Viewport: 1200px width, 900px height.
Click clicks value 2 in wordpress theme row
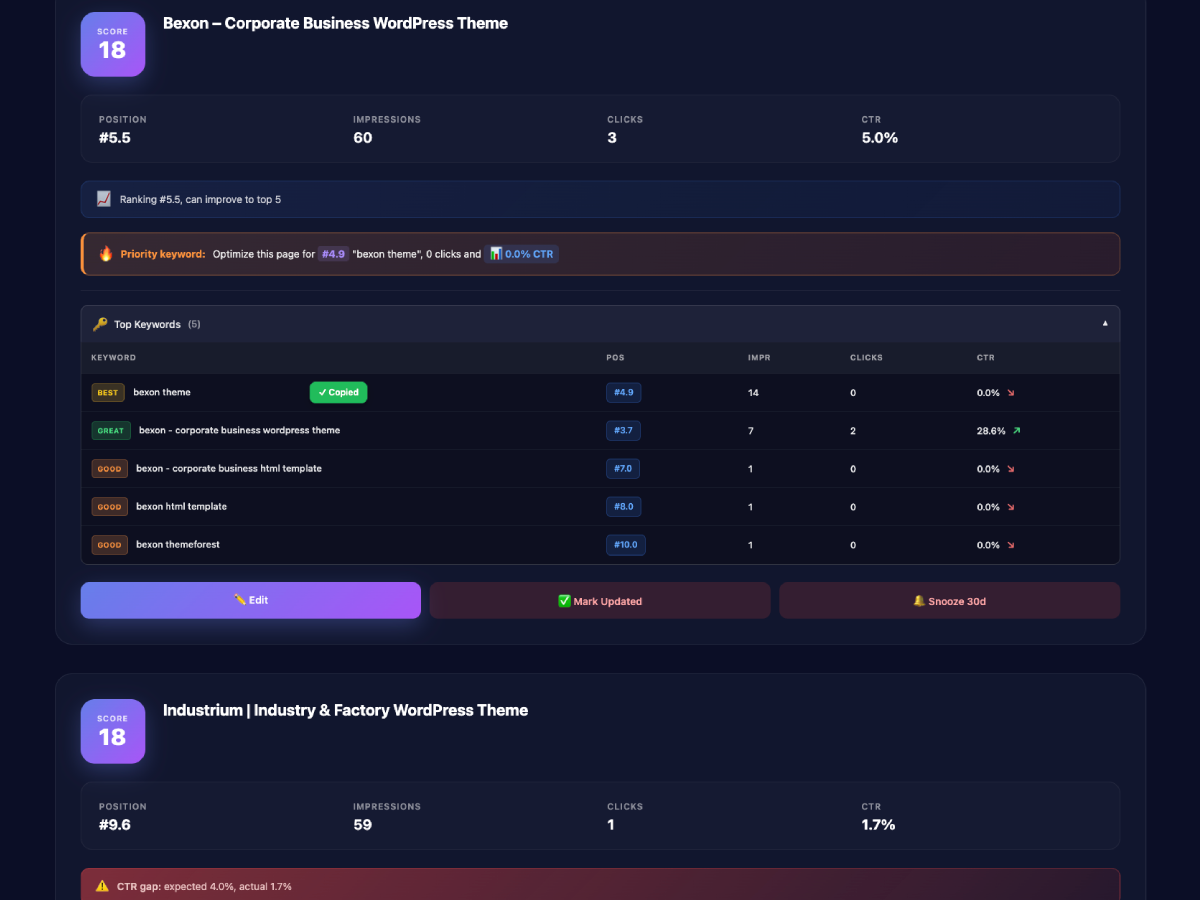[x=853, y=431]
